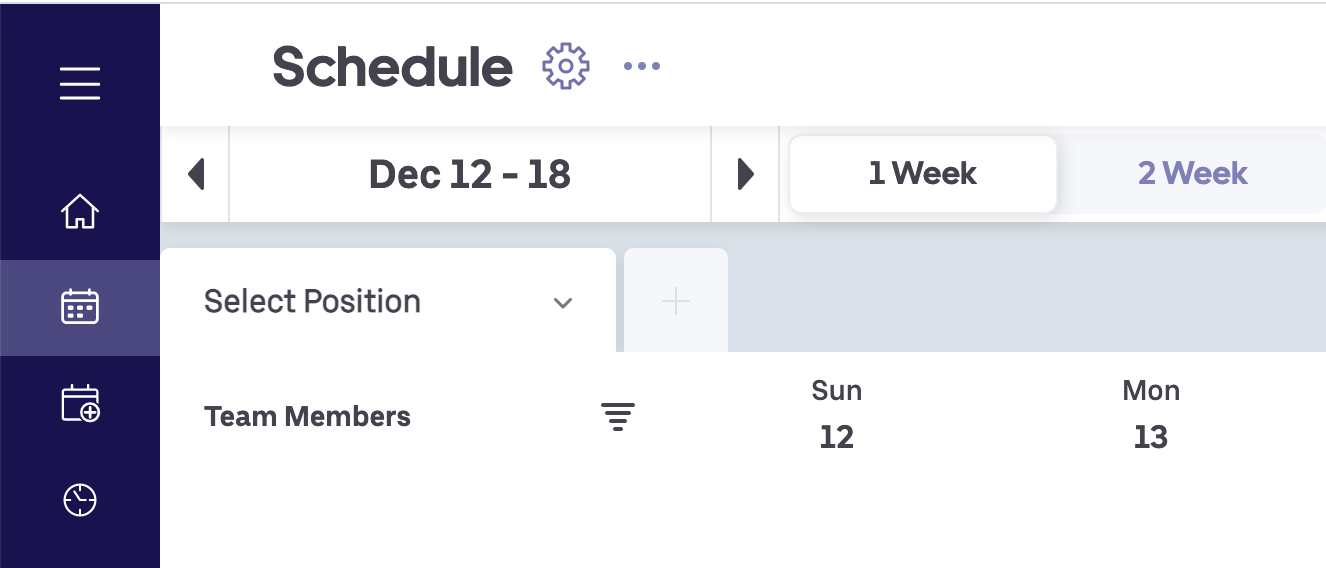Switch to 2 Week view

[x=1192, y=174]
